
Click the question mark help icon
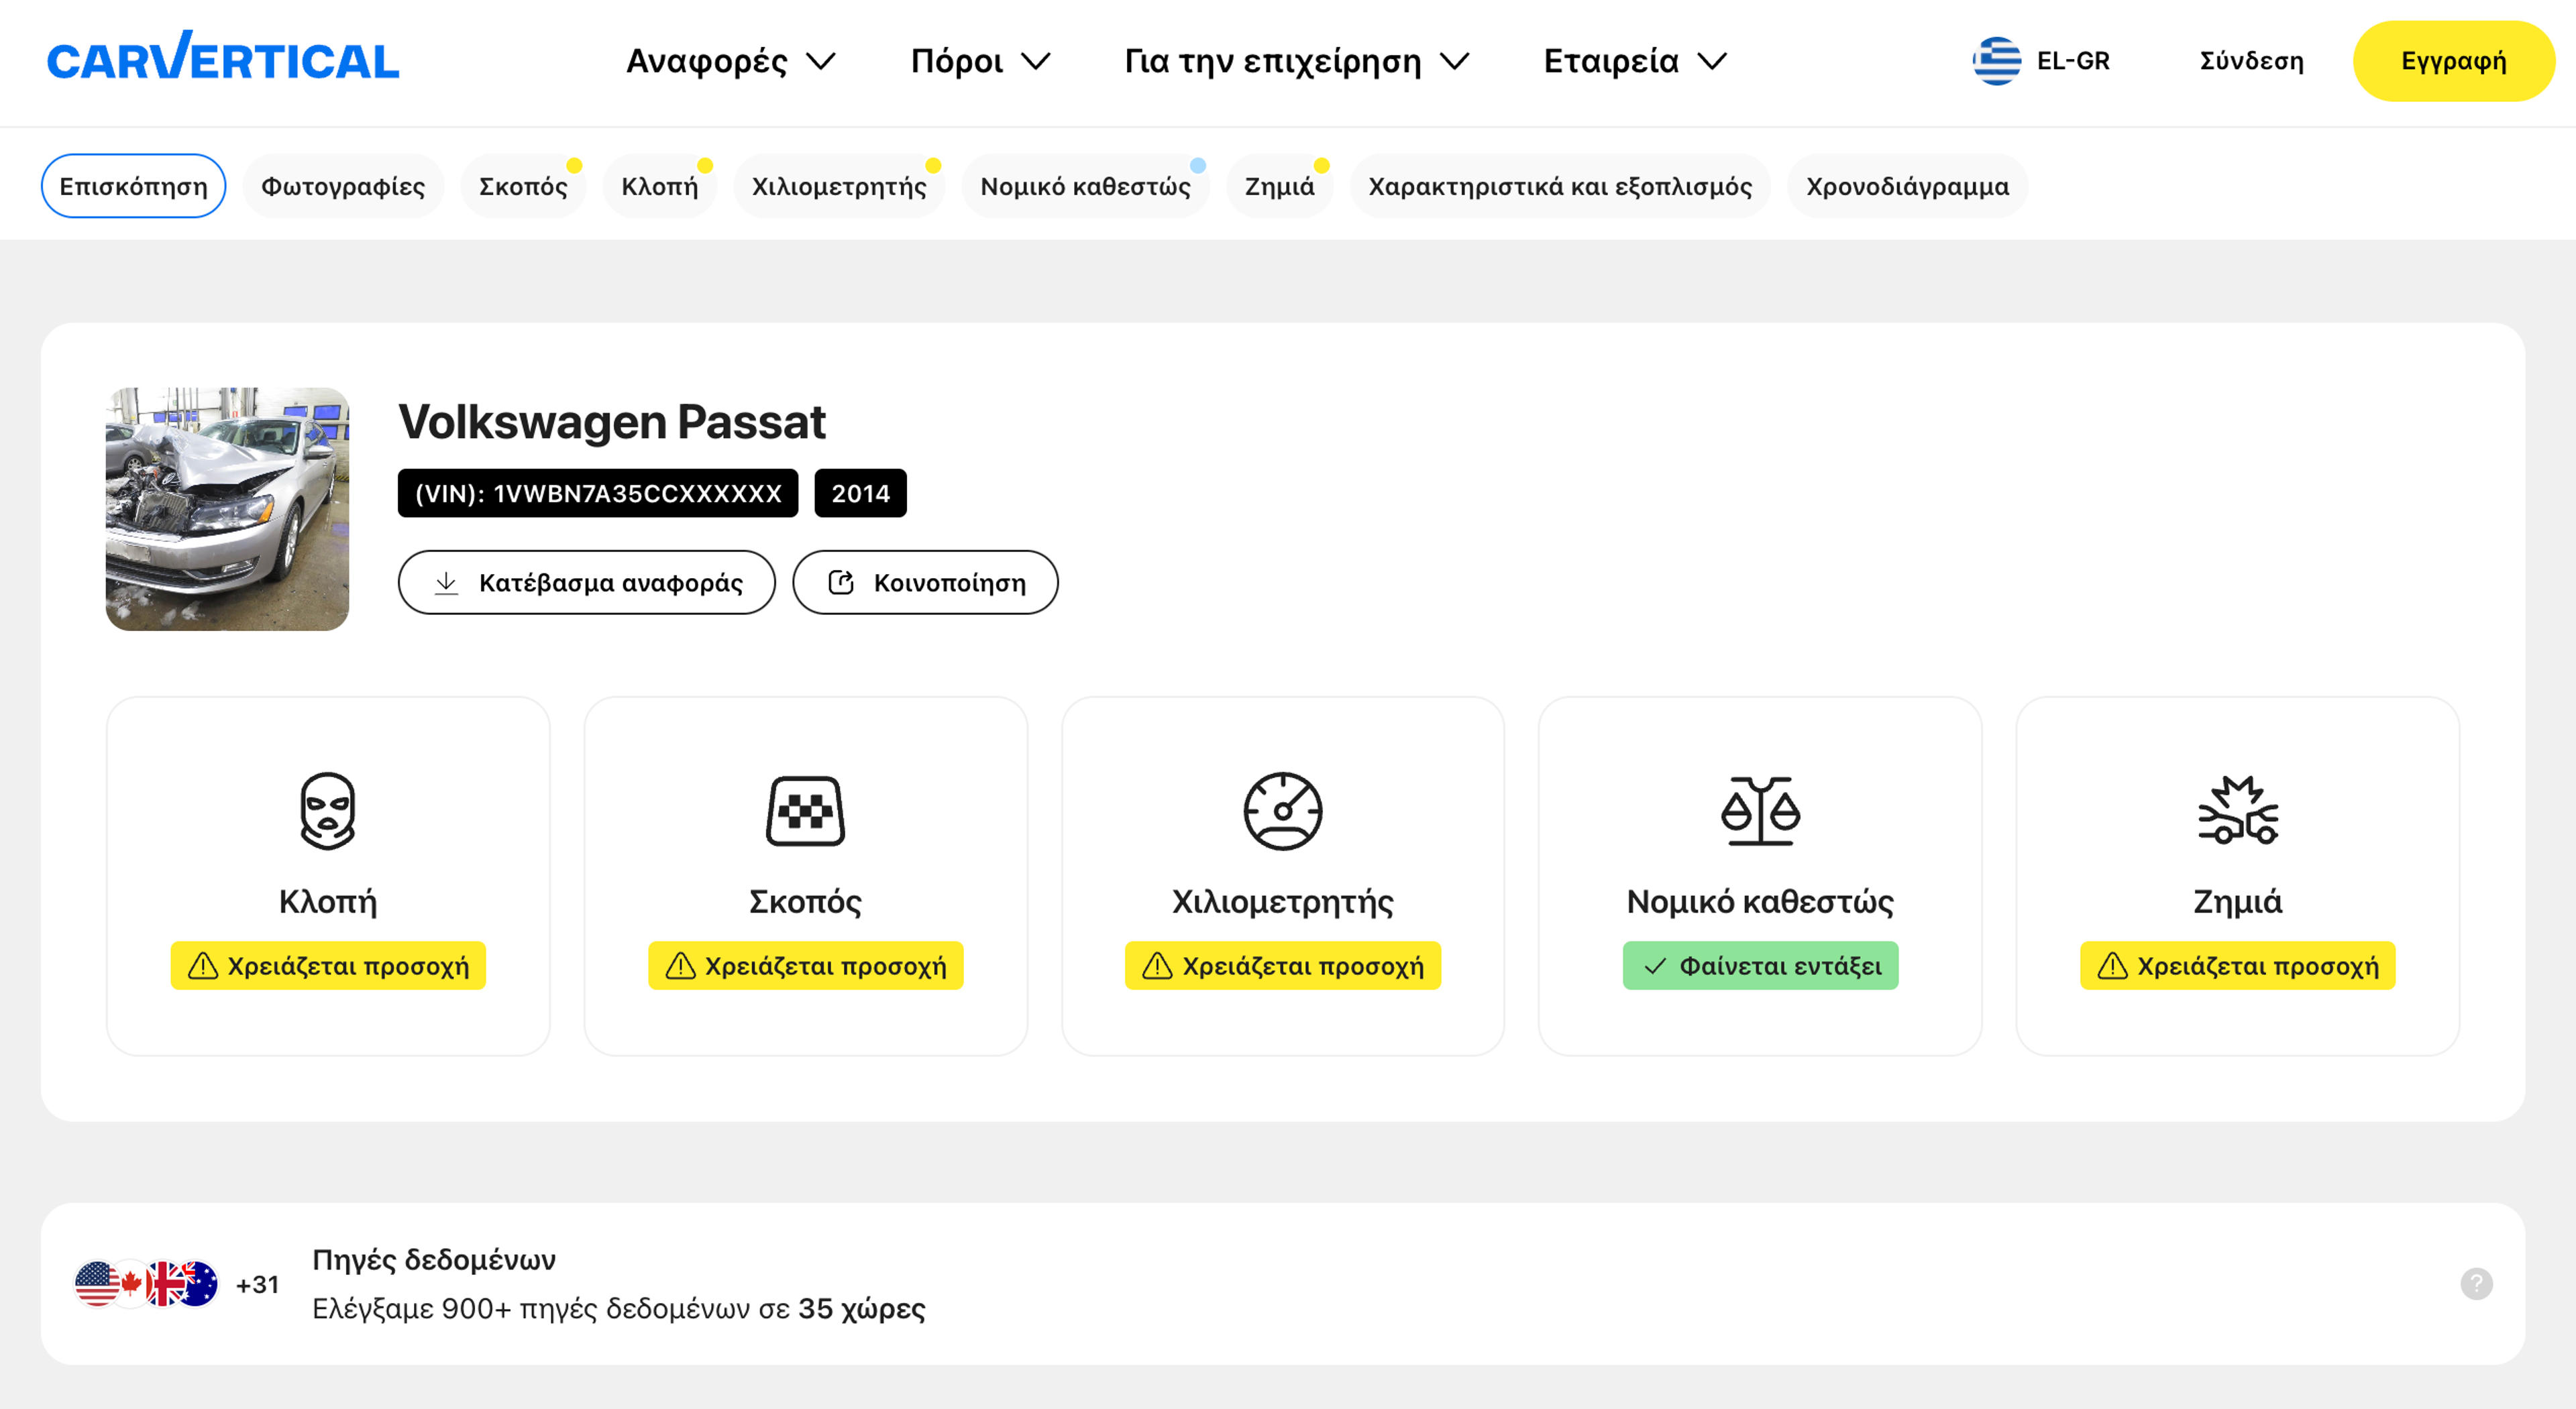(x=2476, y=1283)
